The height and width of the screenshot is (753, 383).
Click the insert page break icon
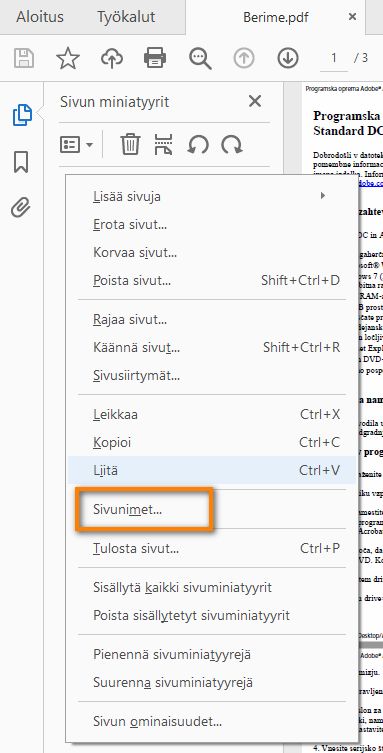click(x=164, y=144)
